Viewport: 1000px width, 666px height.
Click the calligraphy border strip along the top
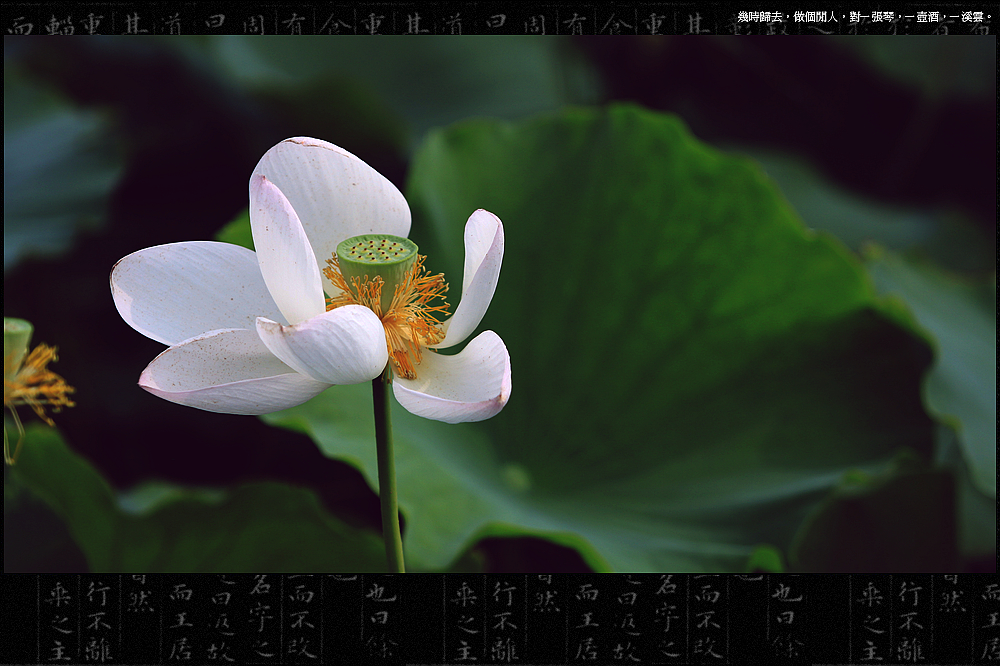tap(350, 20)
